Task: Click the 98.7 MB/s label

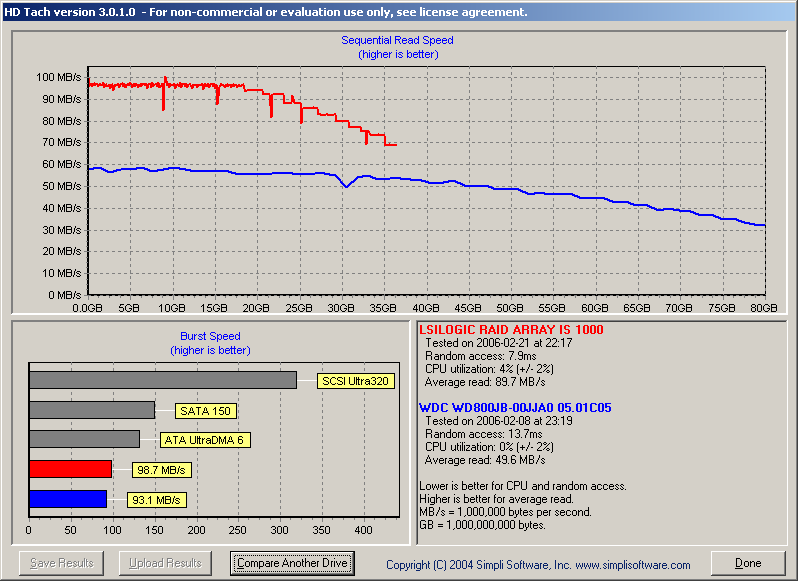Action: click(161, 470)
